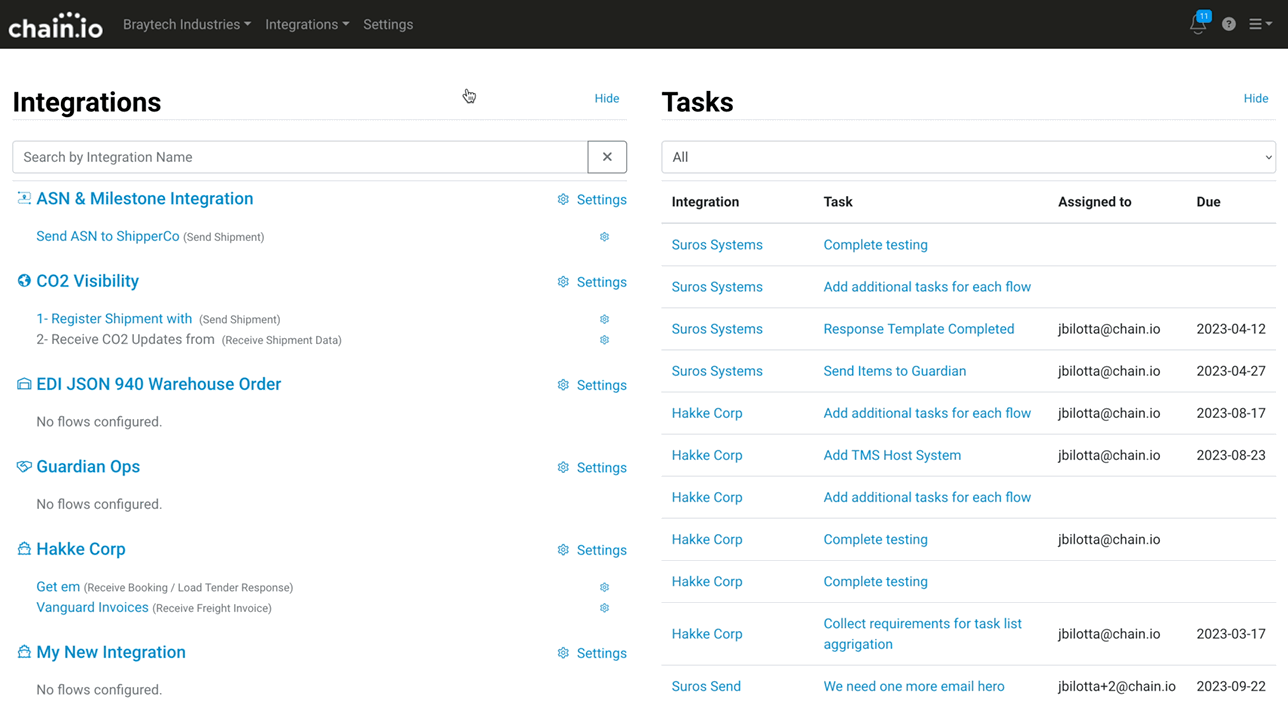The width and height of the screenshot is (1288, 701).
Task: Click the CO2 Visibility globe icon
Action: pos(24,281)
